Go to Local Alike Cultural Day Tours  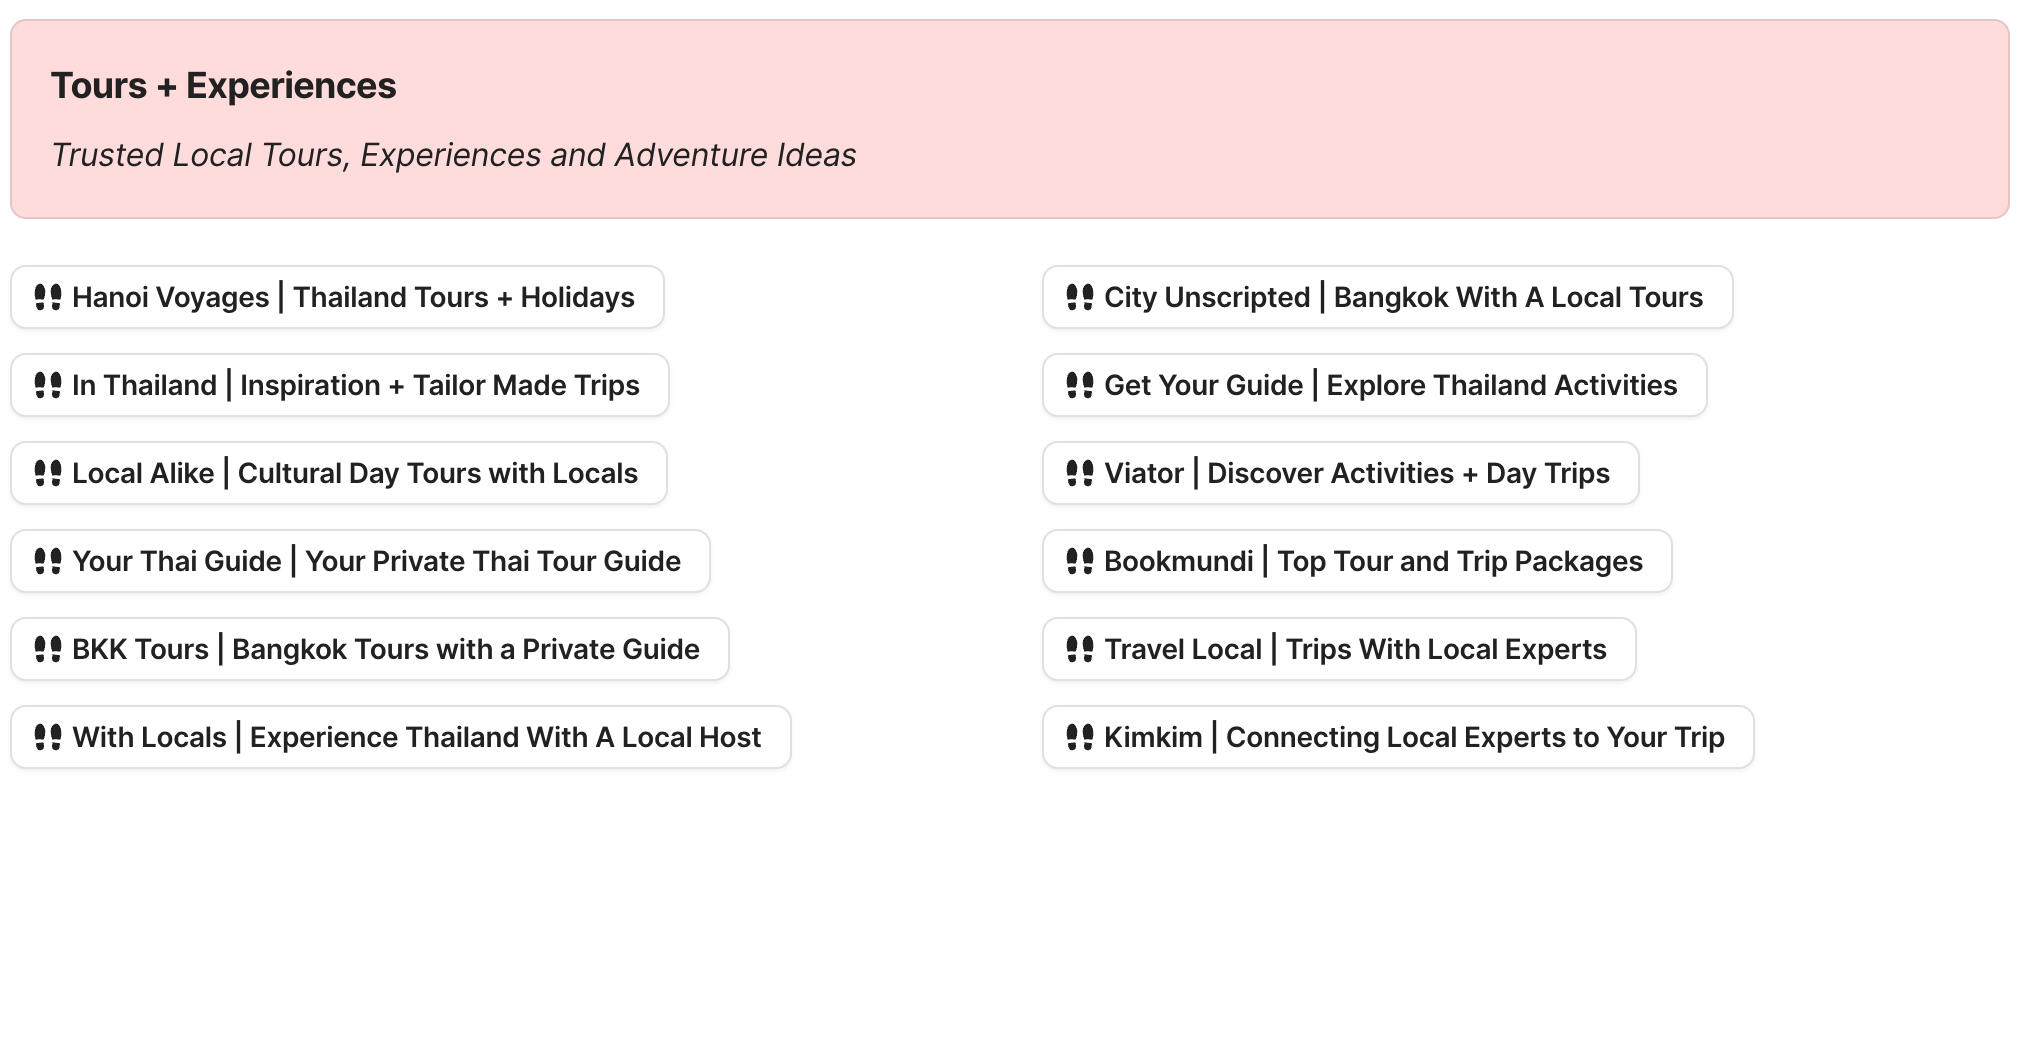pyautogui.click(x=354, y=473)
